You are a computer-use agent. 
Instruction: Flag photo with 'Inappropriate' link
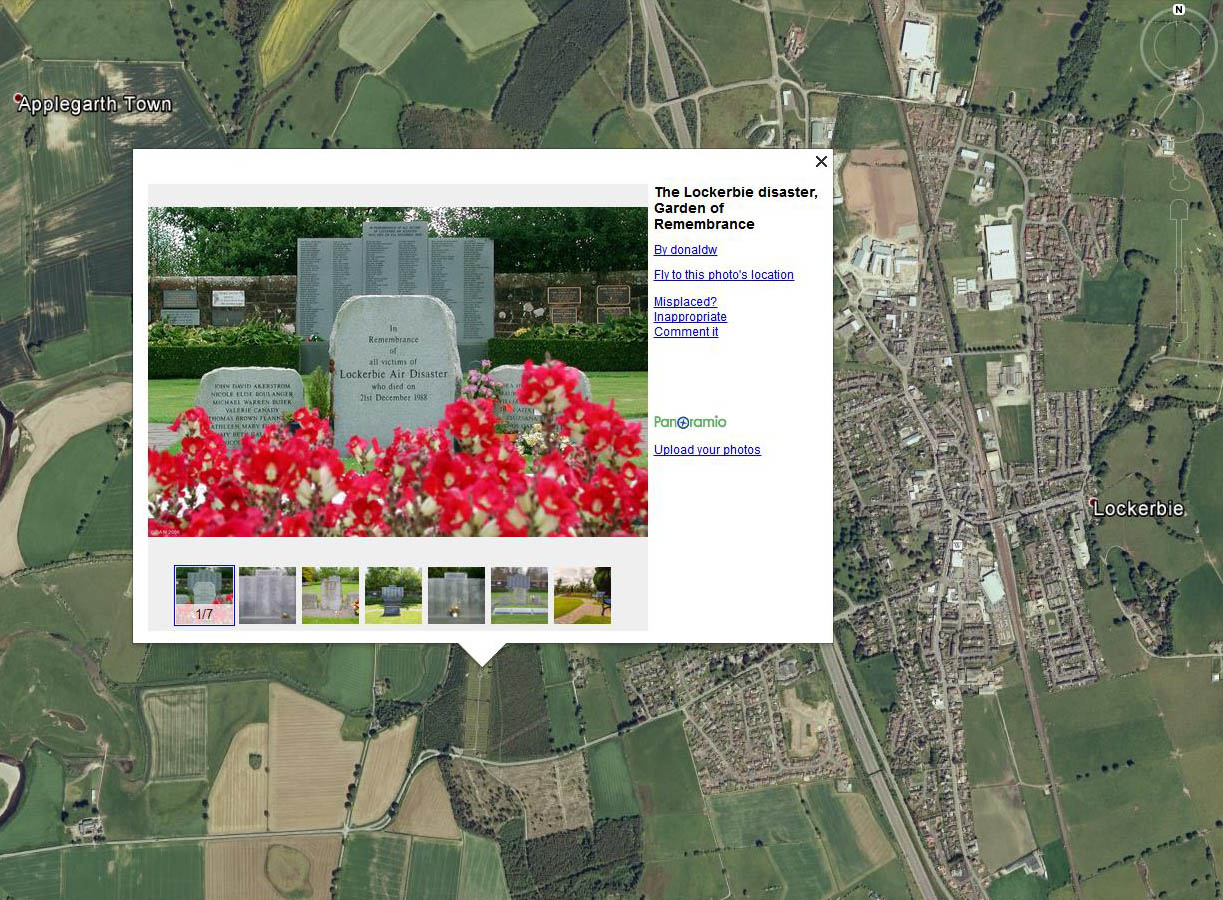pos(690,317)
